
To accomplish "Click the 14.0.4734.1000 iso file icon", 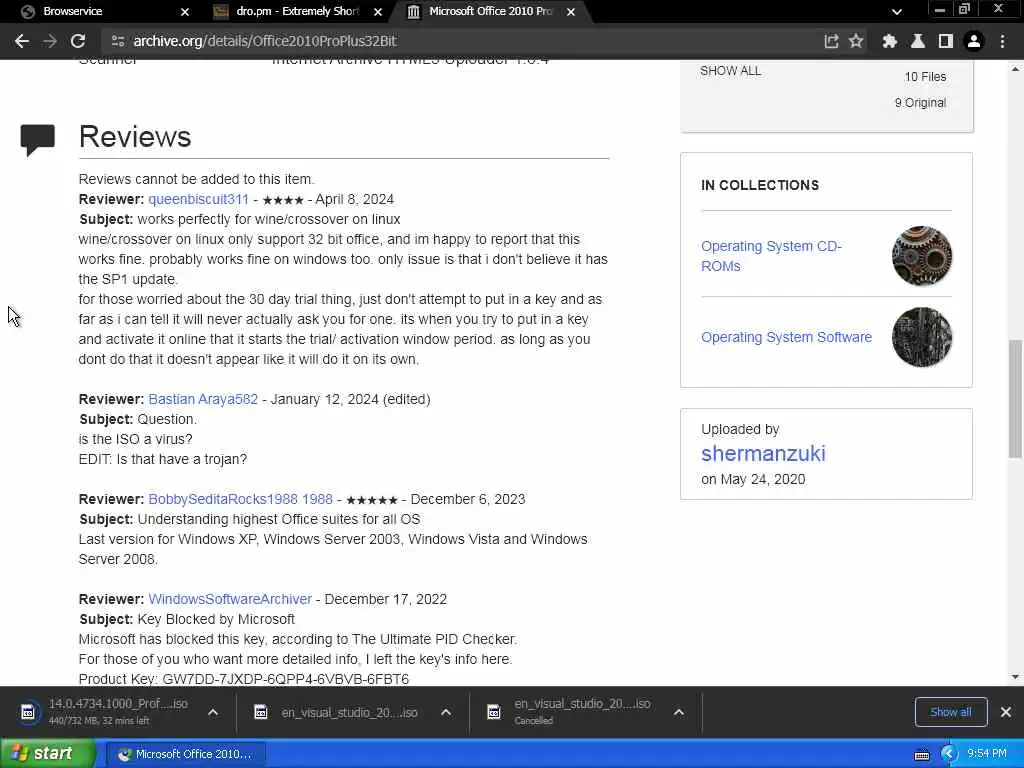I will click(28, 712).
